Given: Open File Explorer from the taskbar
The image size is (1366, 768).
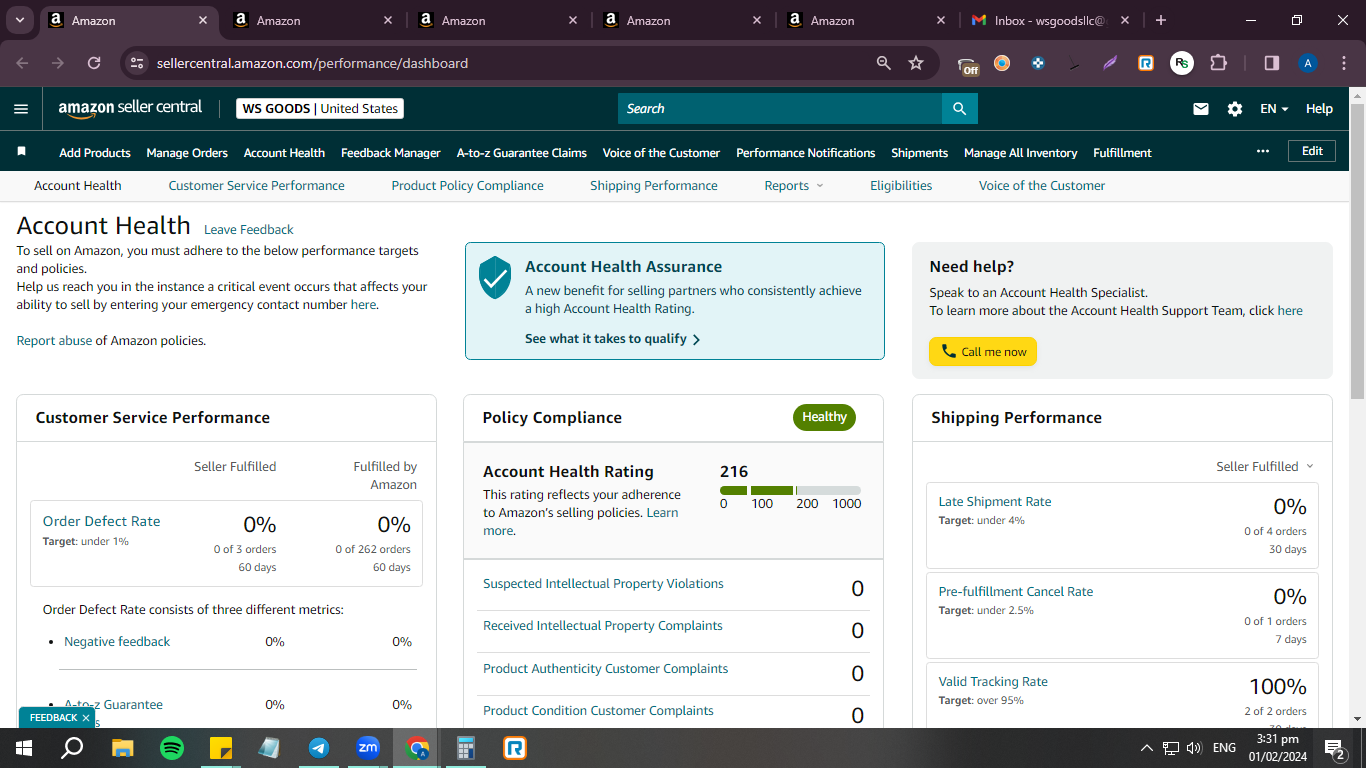Looking at the screenshot, I should click(x=122, y=747).
